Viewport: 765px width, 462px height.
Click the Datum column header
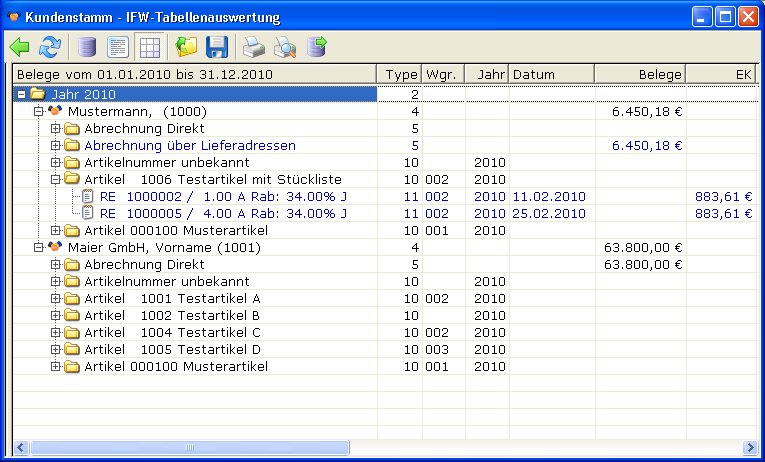pyautogui.click(x=551, y=74)
